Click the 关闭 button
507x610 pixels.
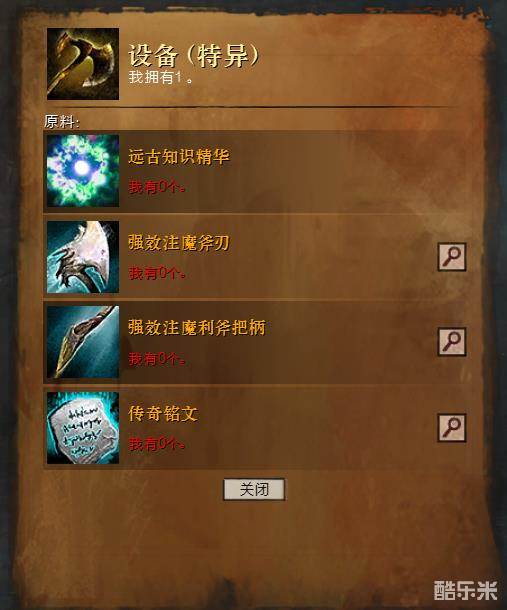click(x=254, y=489)
